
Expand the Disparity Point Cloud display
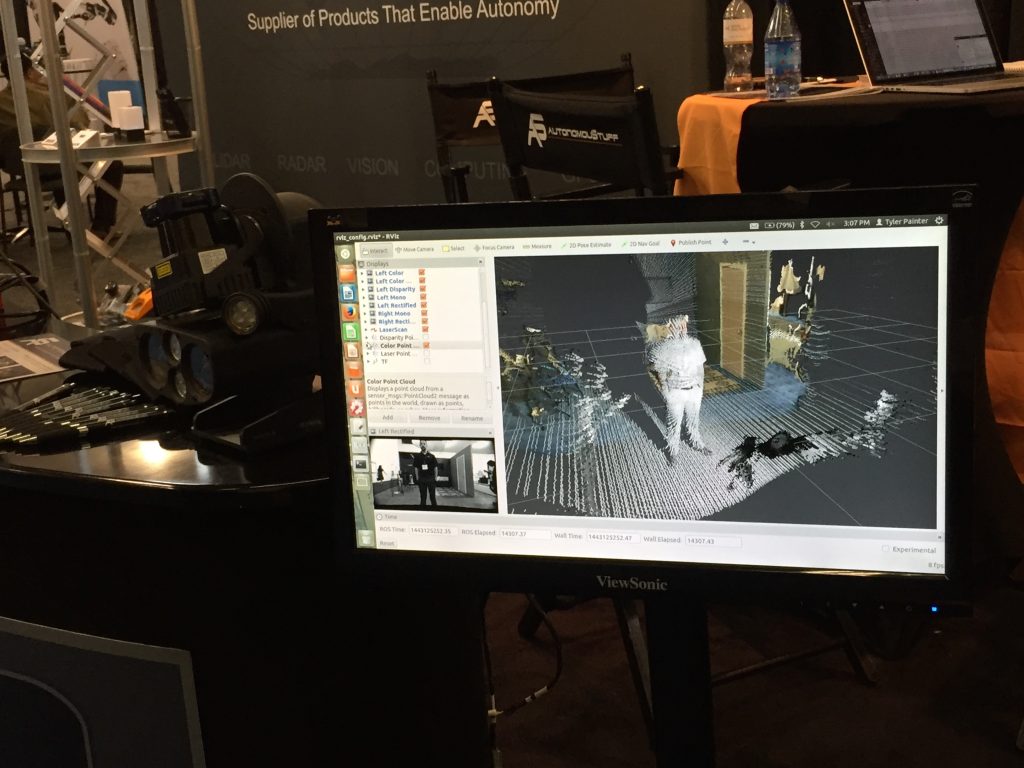coord(366,338)
